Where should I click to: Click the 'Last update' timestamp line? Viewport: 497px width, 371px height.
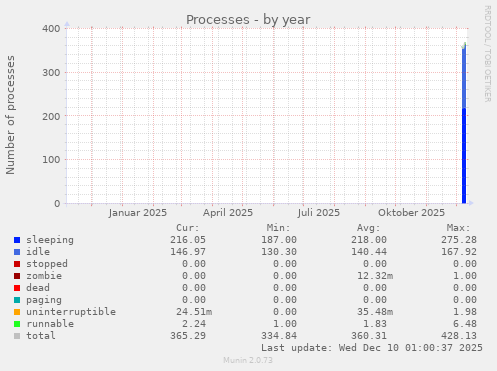pos(372,348)
